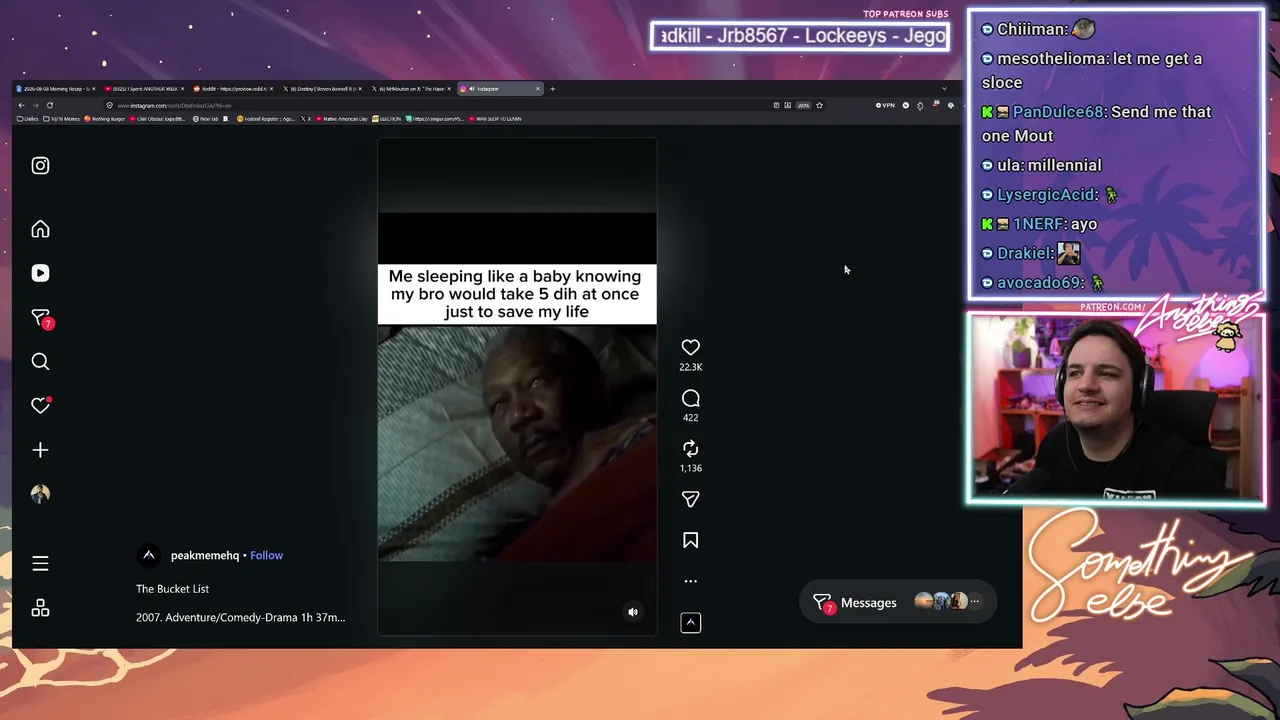1280x720 pixels.
Task: Switch to the Reddit browser tab
Action: [232, 89]
